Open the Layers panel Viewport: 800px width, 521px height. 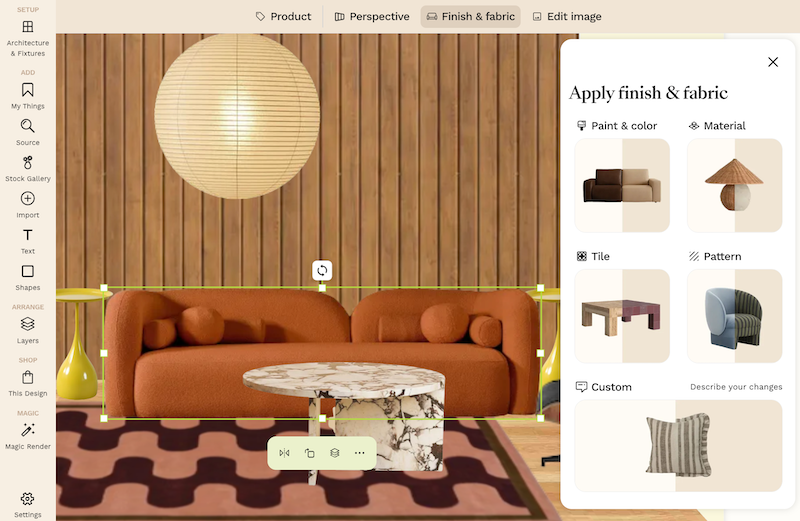28,330
